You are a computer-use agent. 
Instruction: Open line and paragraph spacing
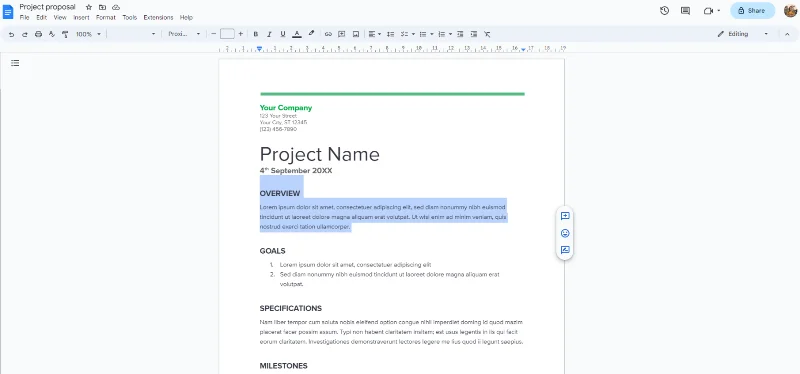(x=390, y=34)
